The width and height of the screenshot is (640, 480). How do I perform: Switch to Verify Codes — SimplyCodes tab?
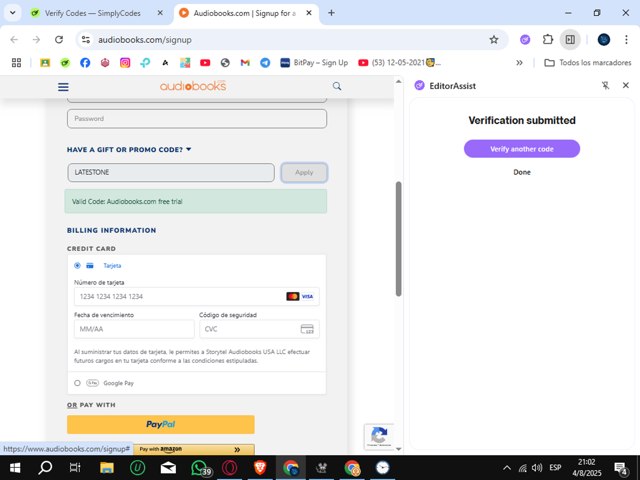(x=93, y=13)
